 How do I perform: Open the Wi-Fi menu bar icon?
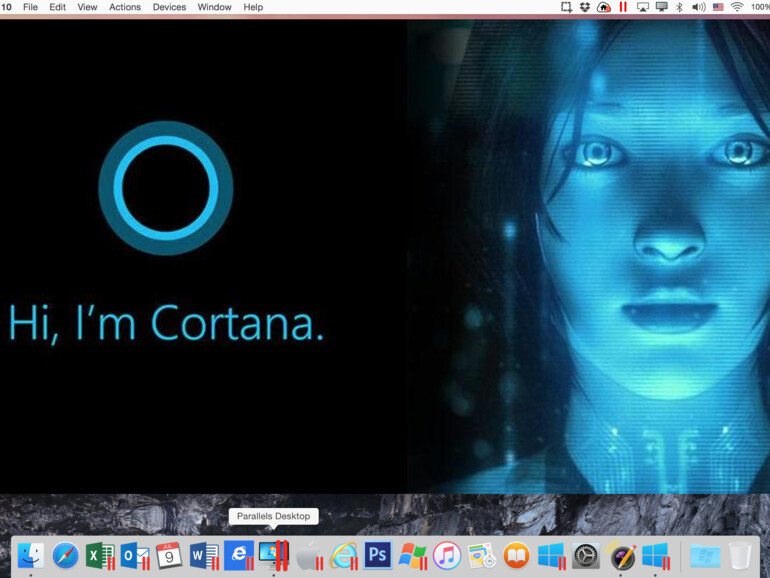[737, 7]
